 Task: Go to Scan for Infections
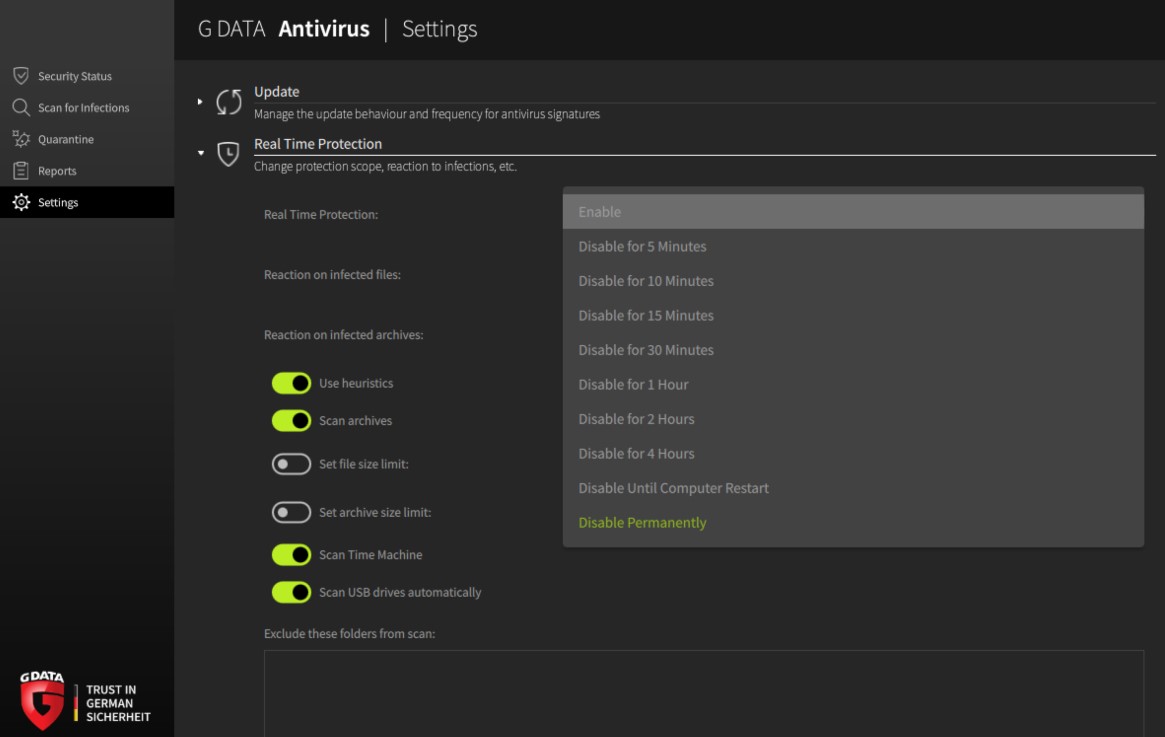87,108
